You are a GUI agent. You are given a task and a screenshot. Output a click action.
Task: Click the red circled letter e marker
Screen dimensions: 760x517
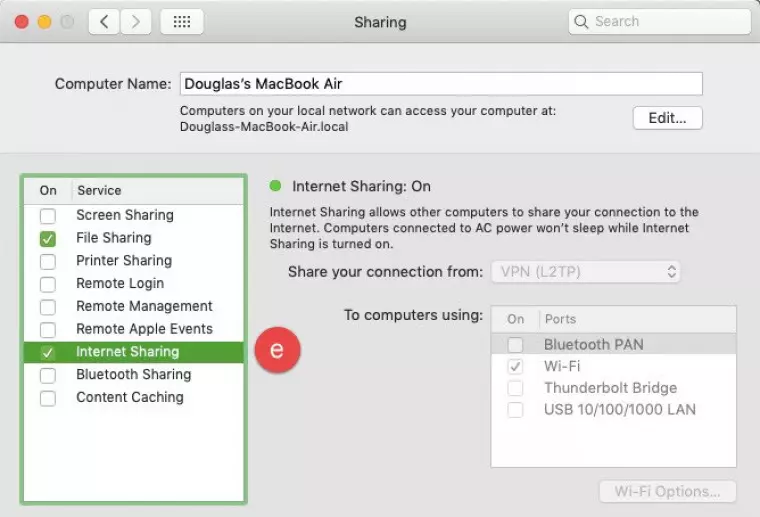click(277, 350)
